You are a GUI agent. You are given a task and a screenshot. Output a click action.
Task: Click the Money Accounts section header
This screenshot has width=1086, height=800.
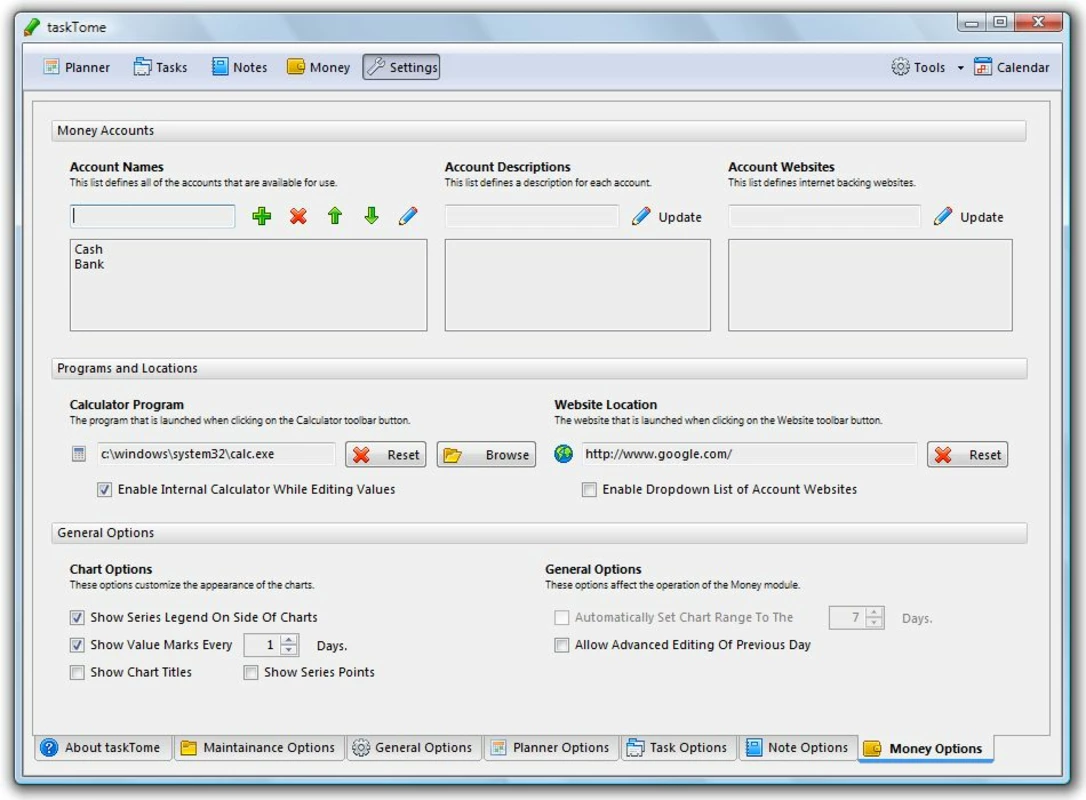(538, 131)
